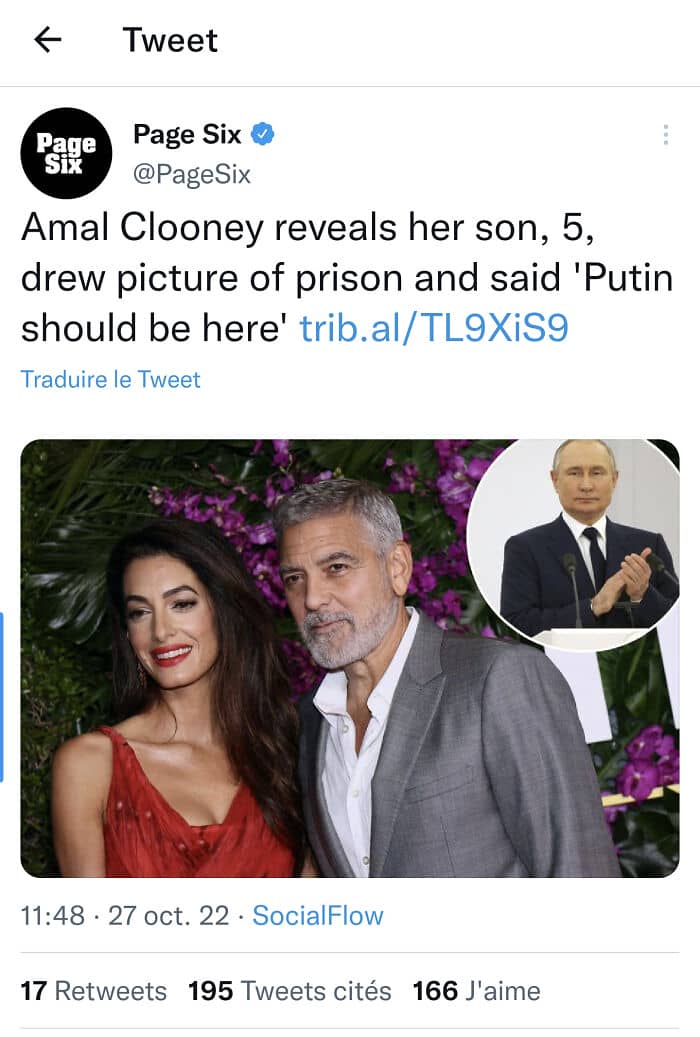Image resolution: width=700 pixels, height=1037 pixels.
Task: Click the Tweet header title
Action: point(170,40)
